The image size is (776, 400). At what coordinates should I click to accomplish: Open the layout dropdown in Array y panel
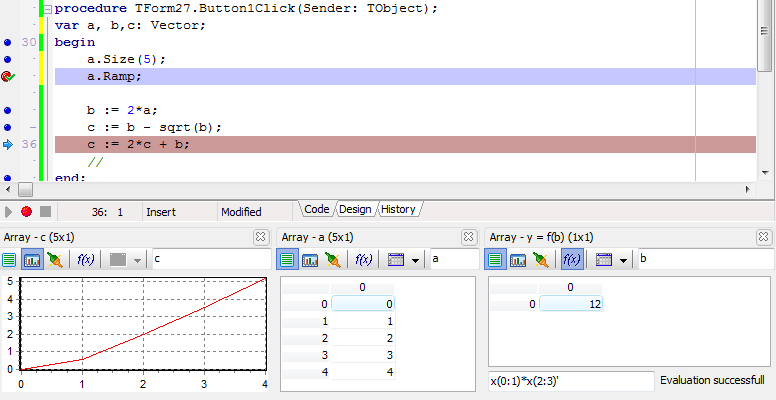click(611, 260)
